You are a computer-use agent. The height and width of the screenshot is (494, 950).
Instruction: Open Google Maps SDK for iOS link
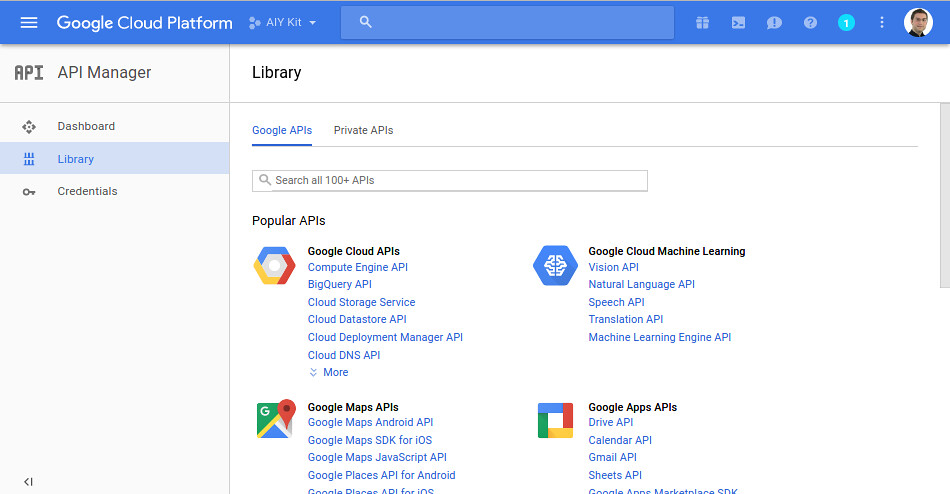[370, 440]
